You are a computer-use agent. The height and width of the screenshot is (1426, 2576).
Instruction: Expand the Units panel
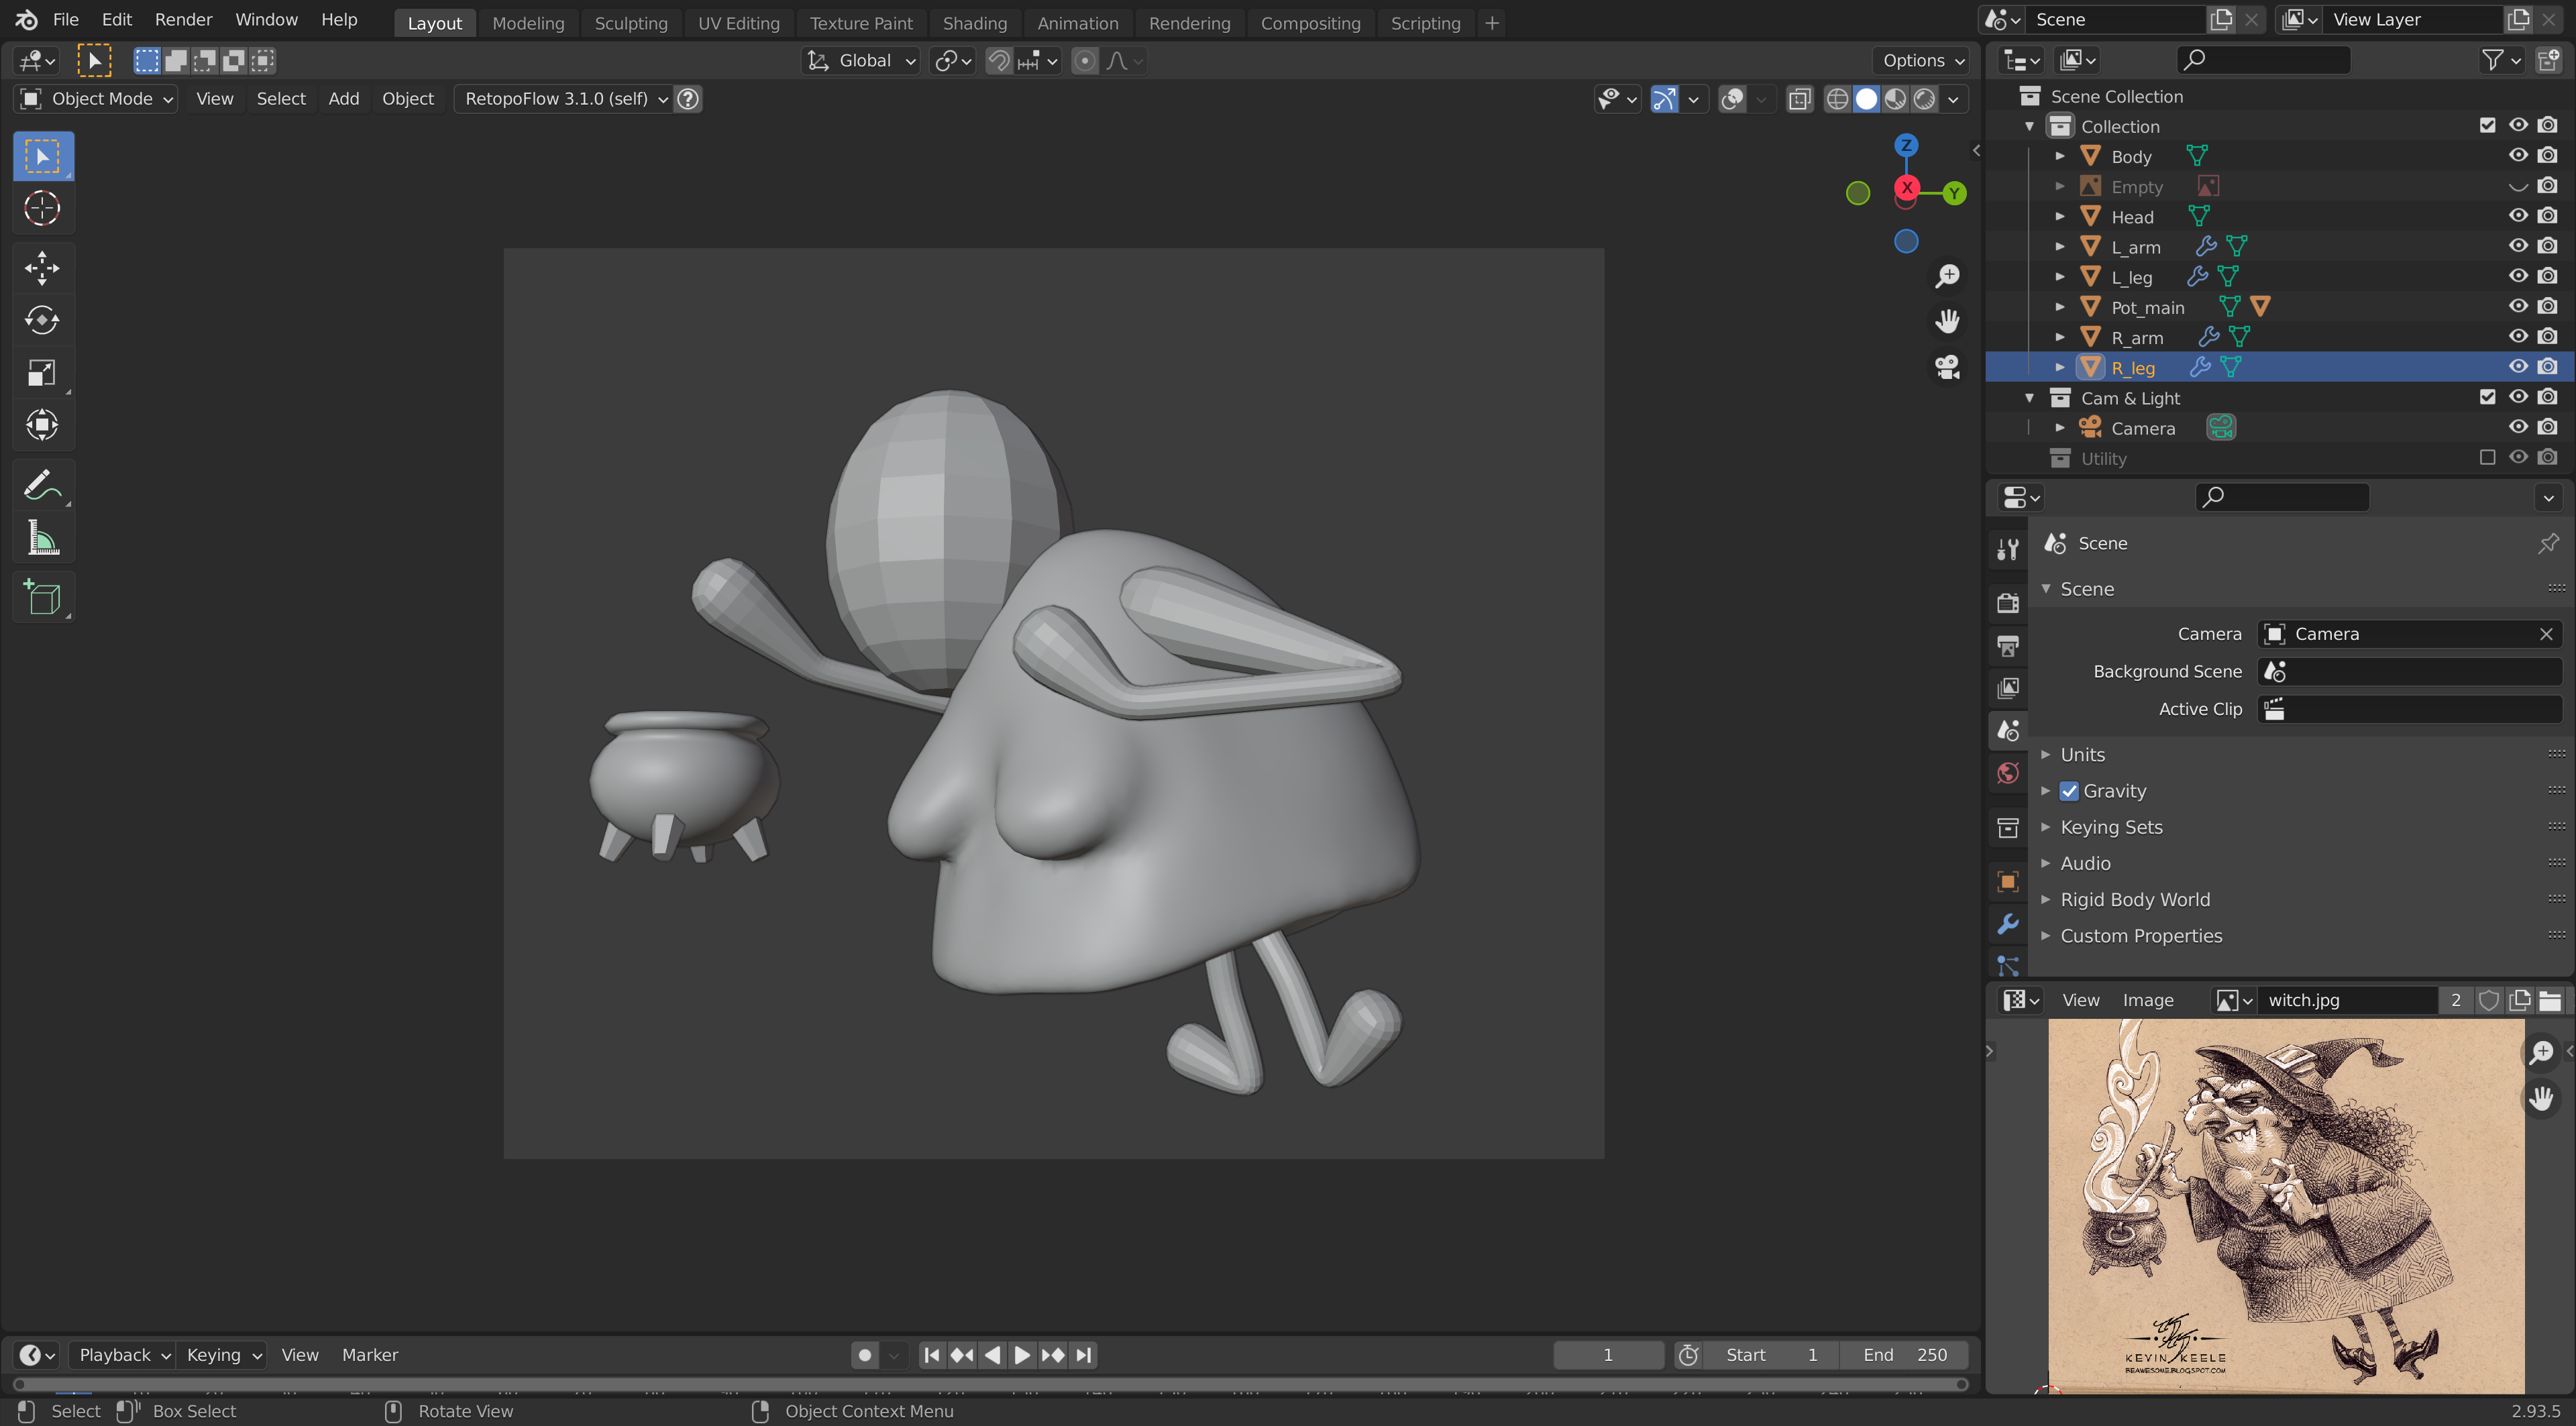point(2082,755)
